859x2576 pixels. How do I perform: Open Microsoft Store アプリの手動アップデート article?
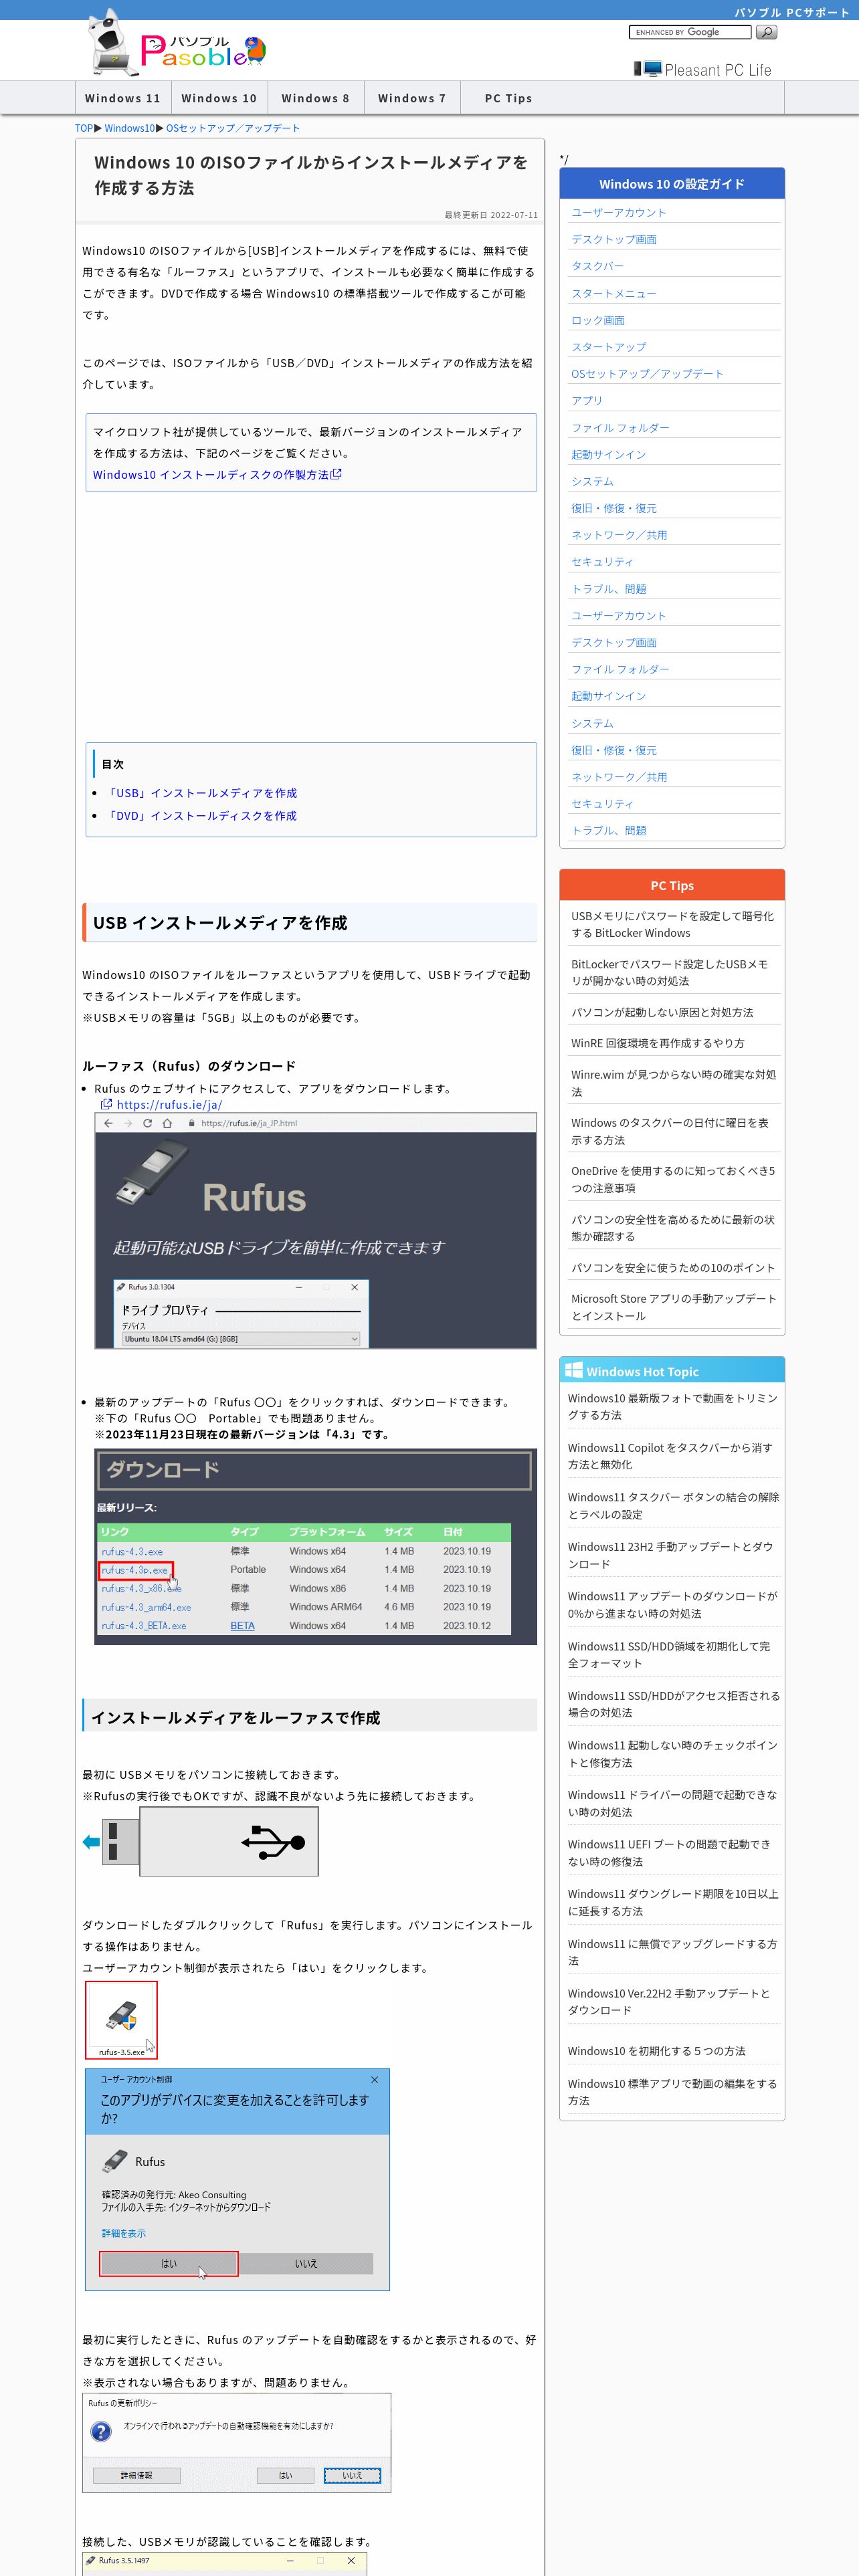[674, 1307]
